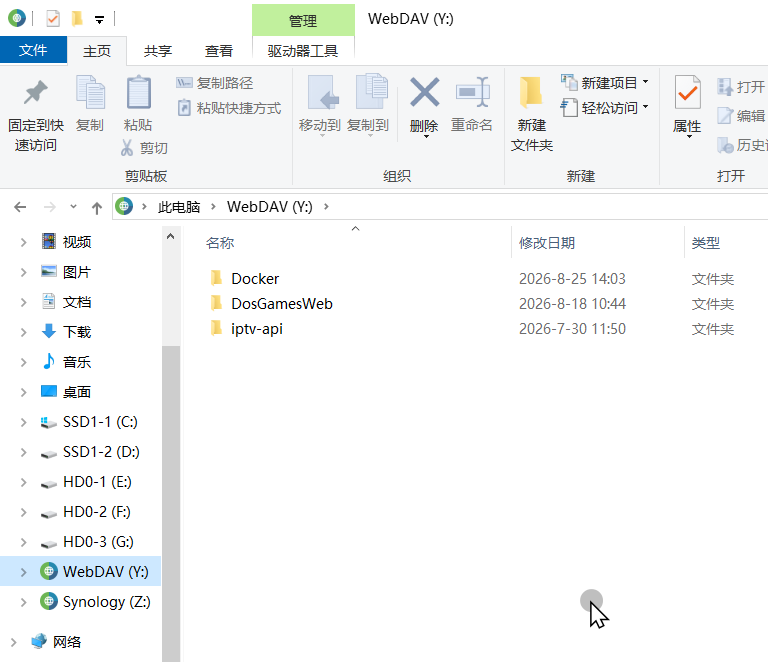Select Synology (Z:) drive in the tree
The width and height of the screenshot is (768, 662).
click(106, 601)
